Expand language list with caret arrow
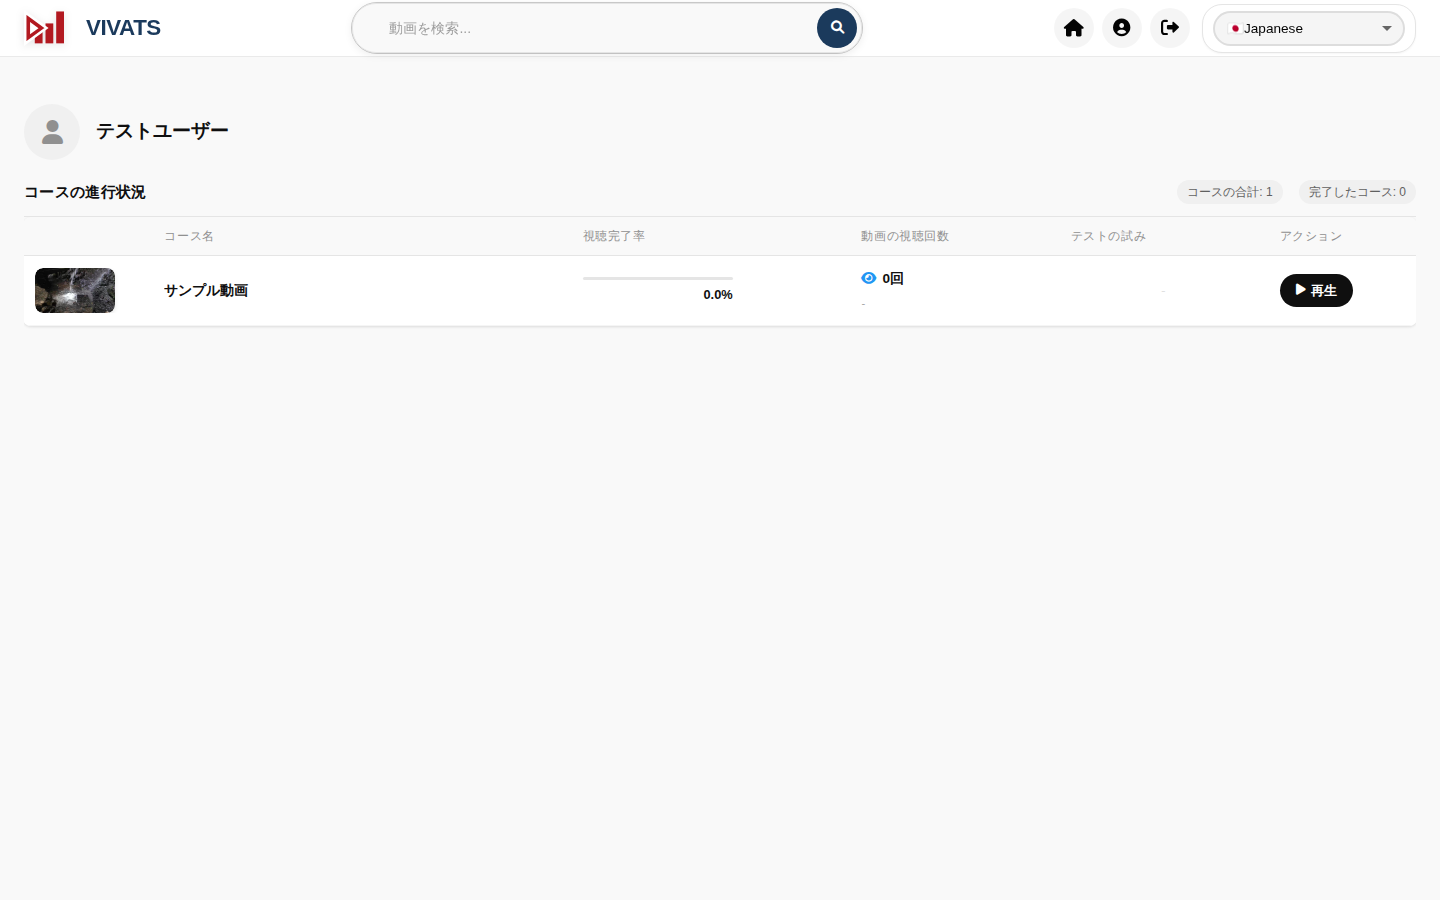 pyautogui.click(x=1387, y=28)
